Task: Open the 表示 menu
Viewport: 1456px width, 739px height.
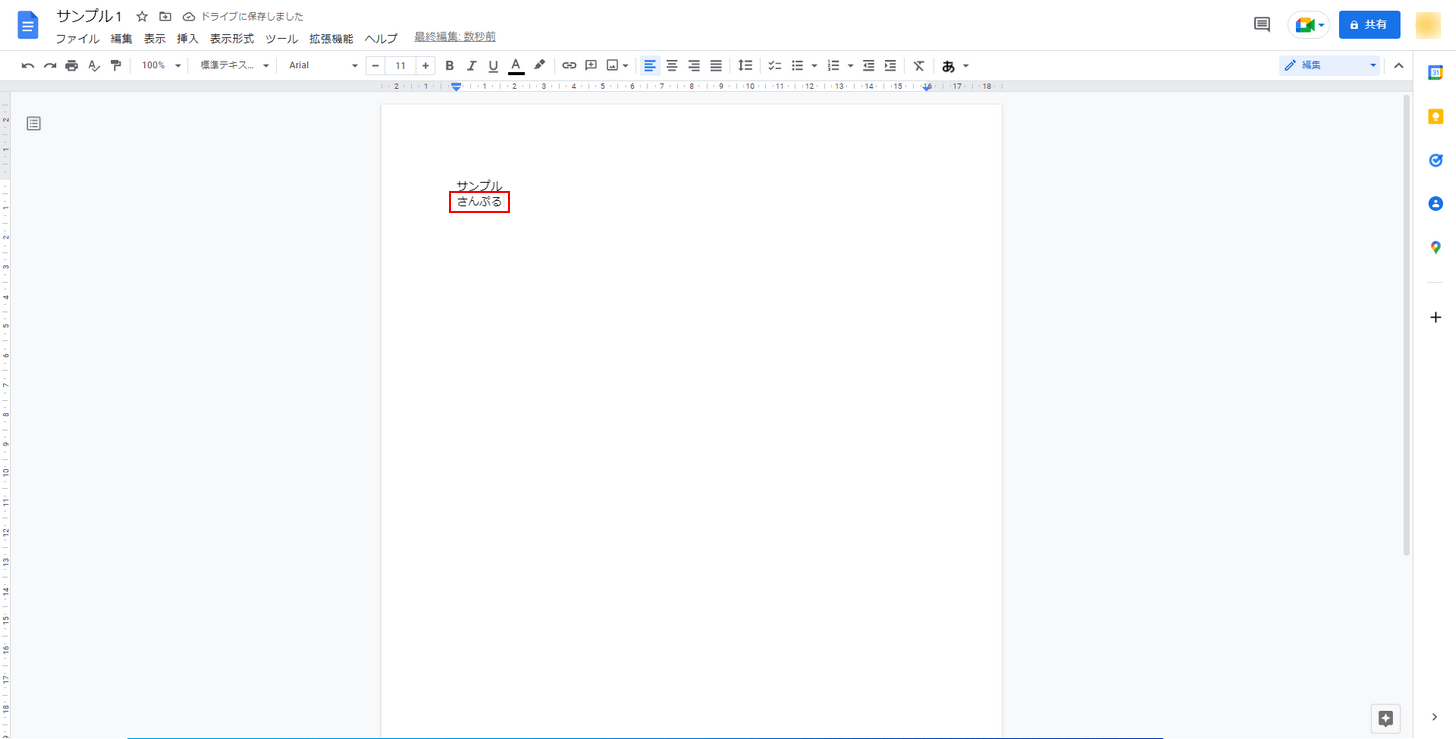Action: [154, 39]
